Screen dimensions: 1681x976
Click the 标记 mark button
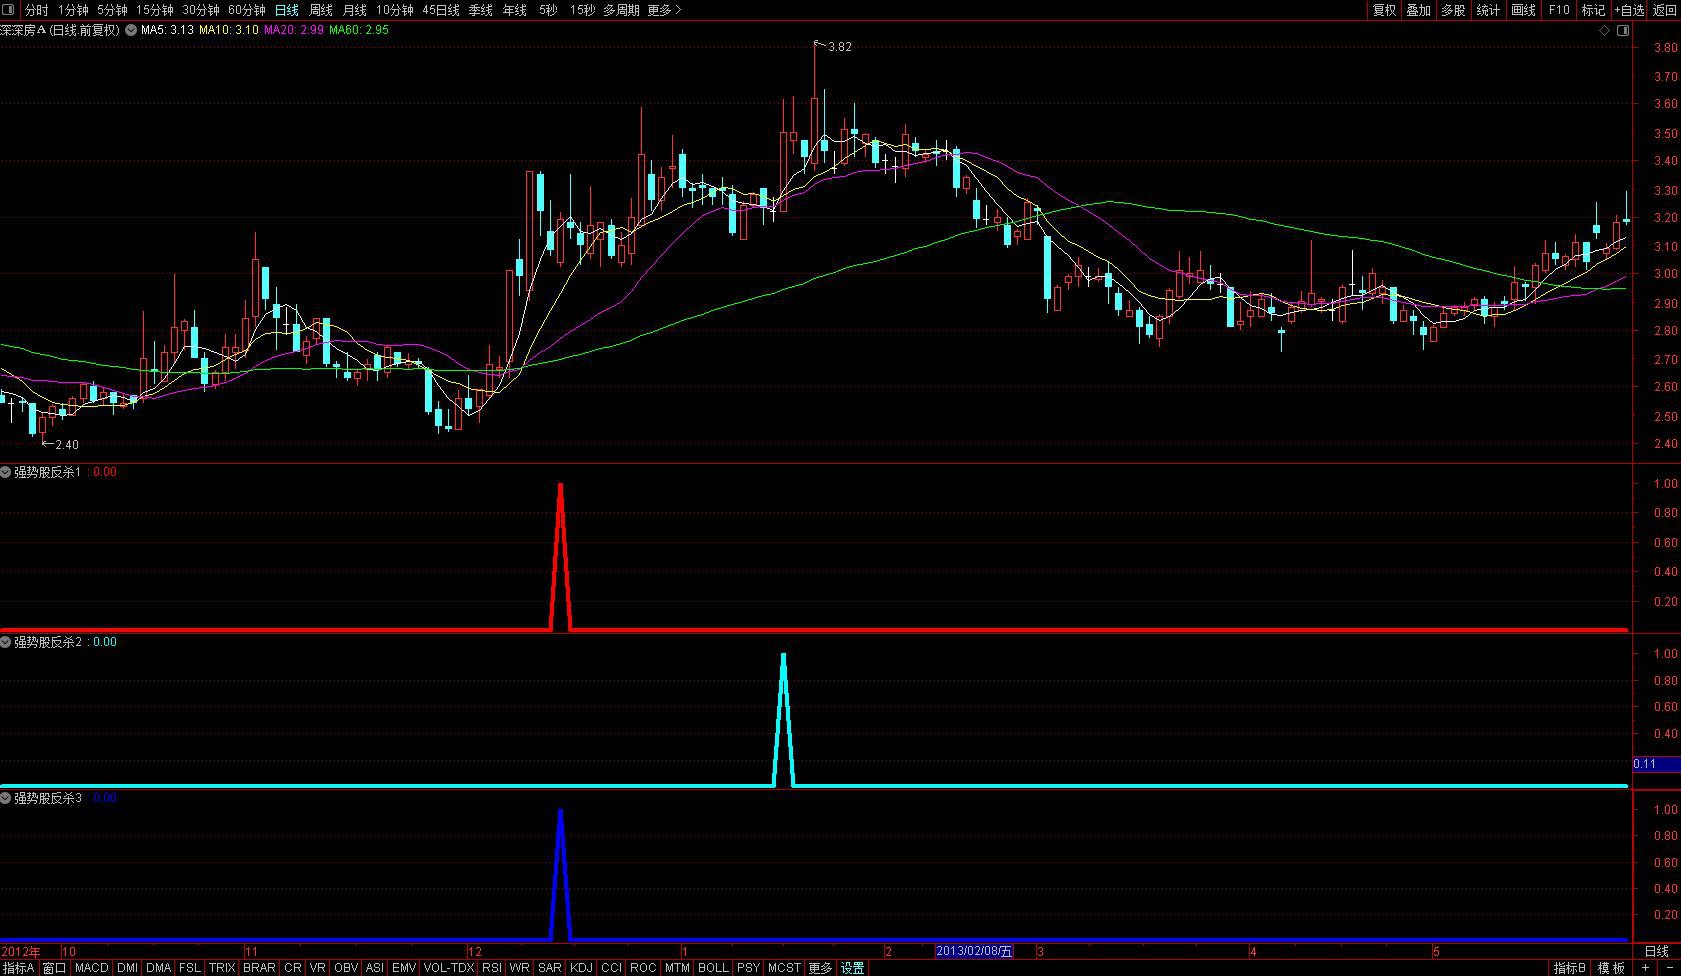click(1593, 10)
